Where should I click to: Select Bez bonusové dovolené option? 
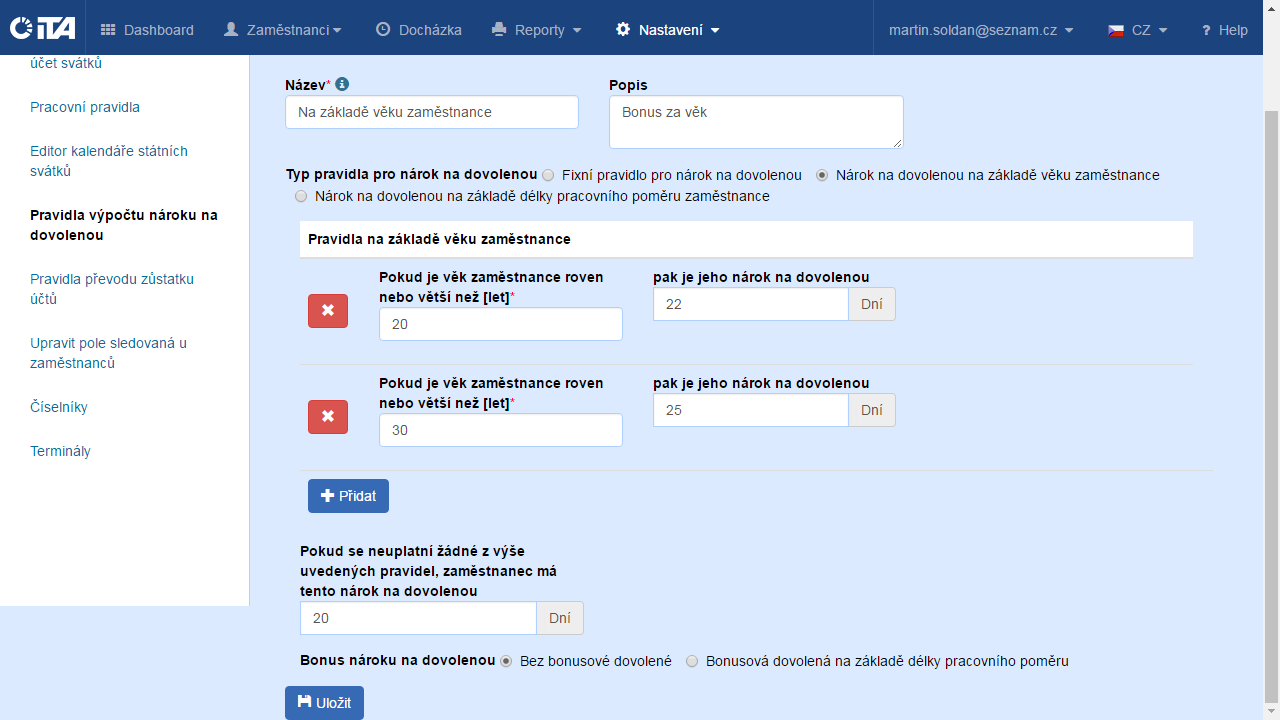(x=506, y=661)
